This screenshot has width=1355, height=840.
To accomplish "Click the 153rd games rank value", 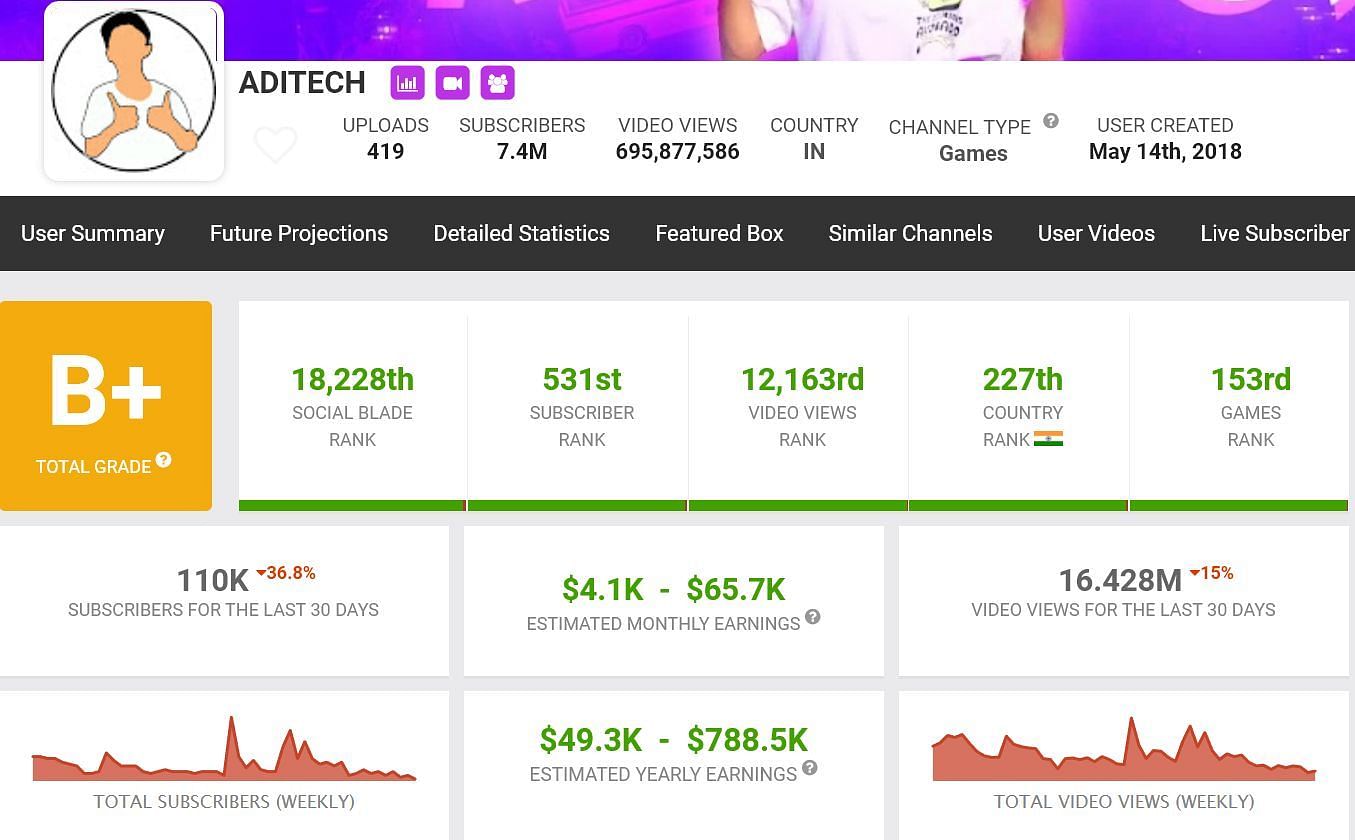I will click(1250, 380).
